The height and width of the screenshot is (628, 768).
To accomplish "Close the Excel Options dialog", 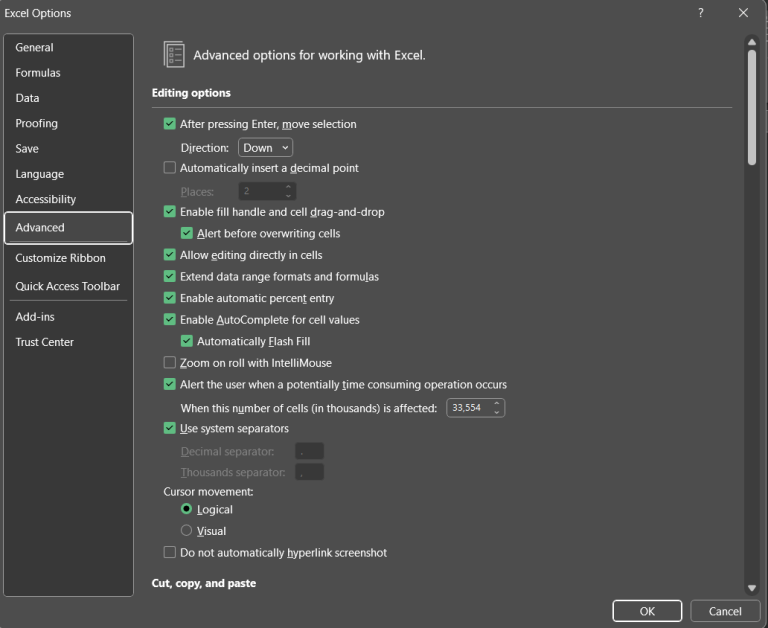I will click(743, 13).
